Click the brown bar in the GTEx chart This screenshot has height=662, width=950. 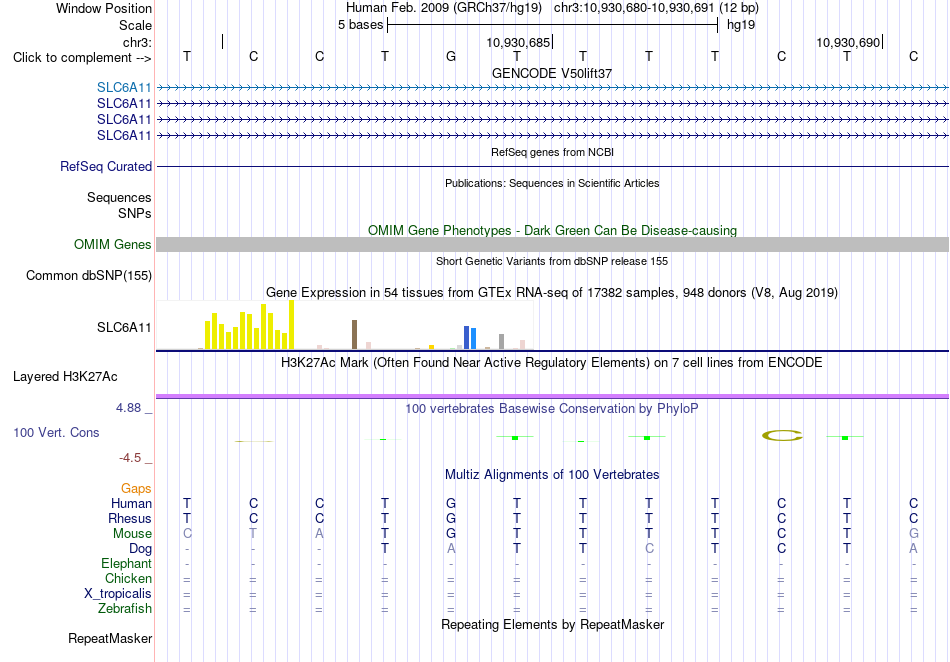coord(354,334)
